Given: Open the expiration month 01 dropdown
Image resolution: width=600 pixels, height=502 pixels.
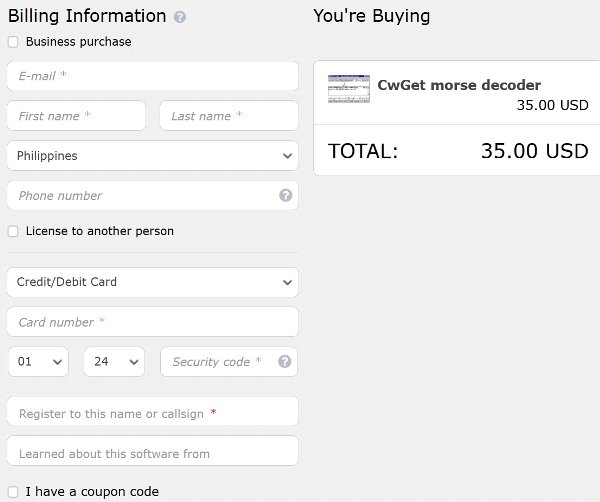Looking at the screenshot, I should 38,362.
